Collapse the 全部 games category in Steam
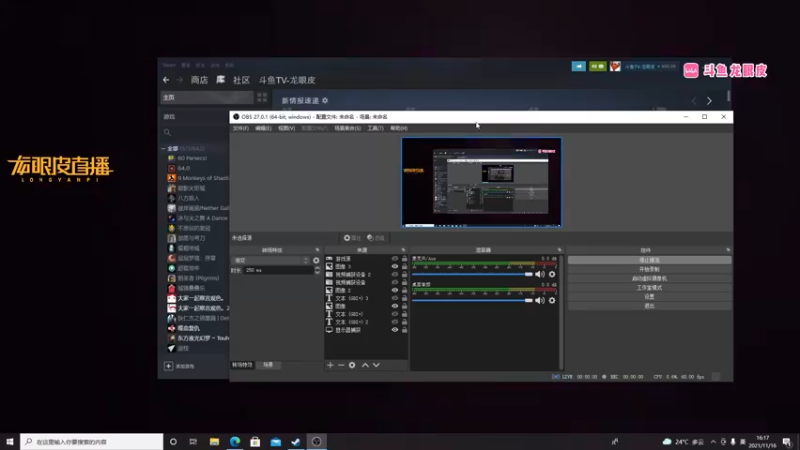Screen dimensions: 800x450 tap(163, 148)
